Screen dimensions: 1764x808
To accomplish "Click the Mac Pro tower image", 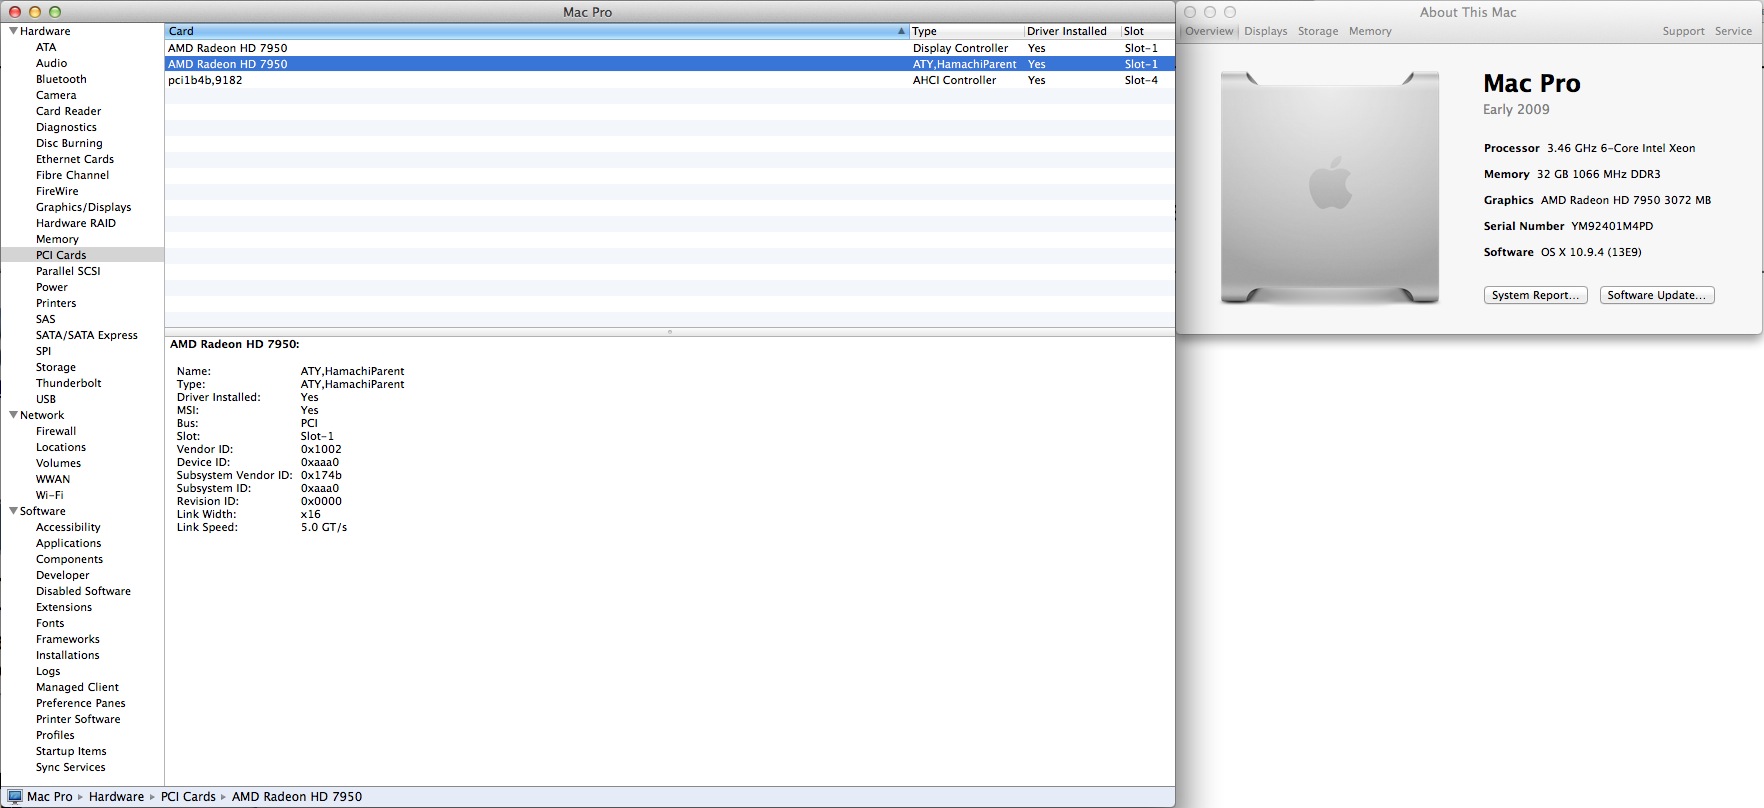I will point(1330,187).
